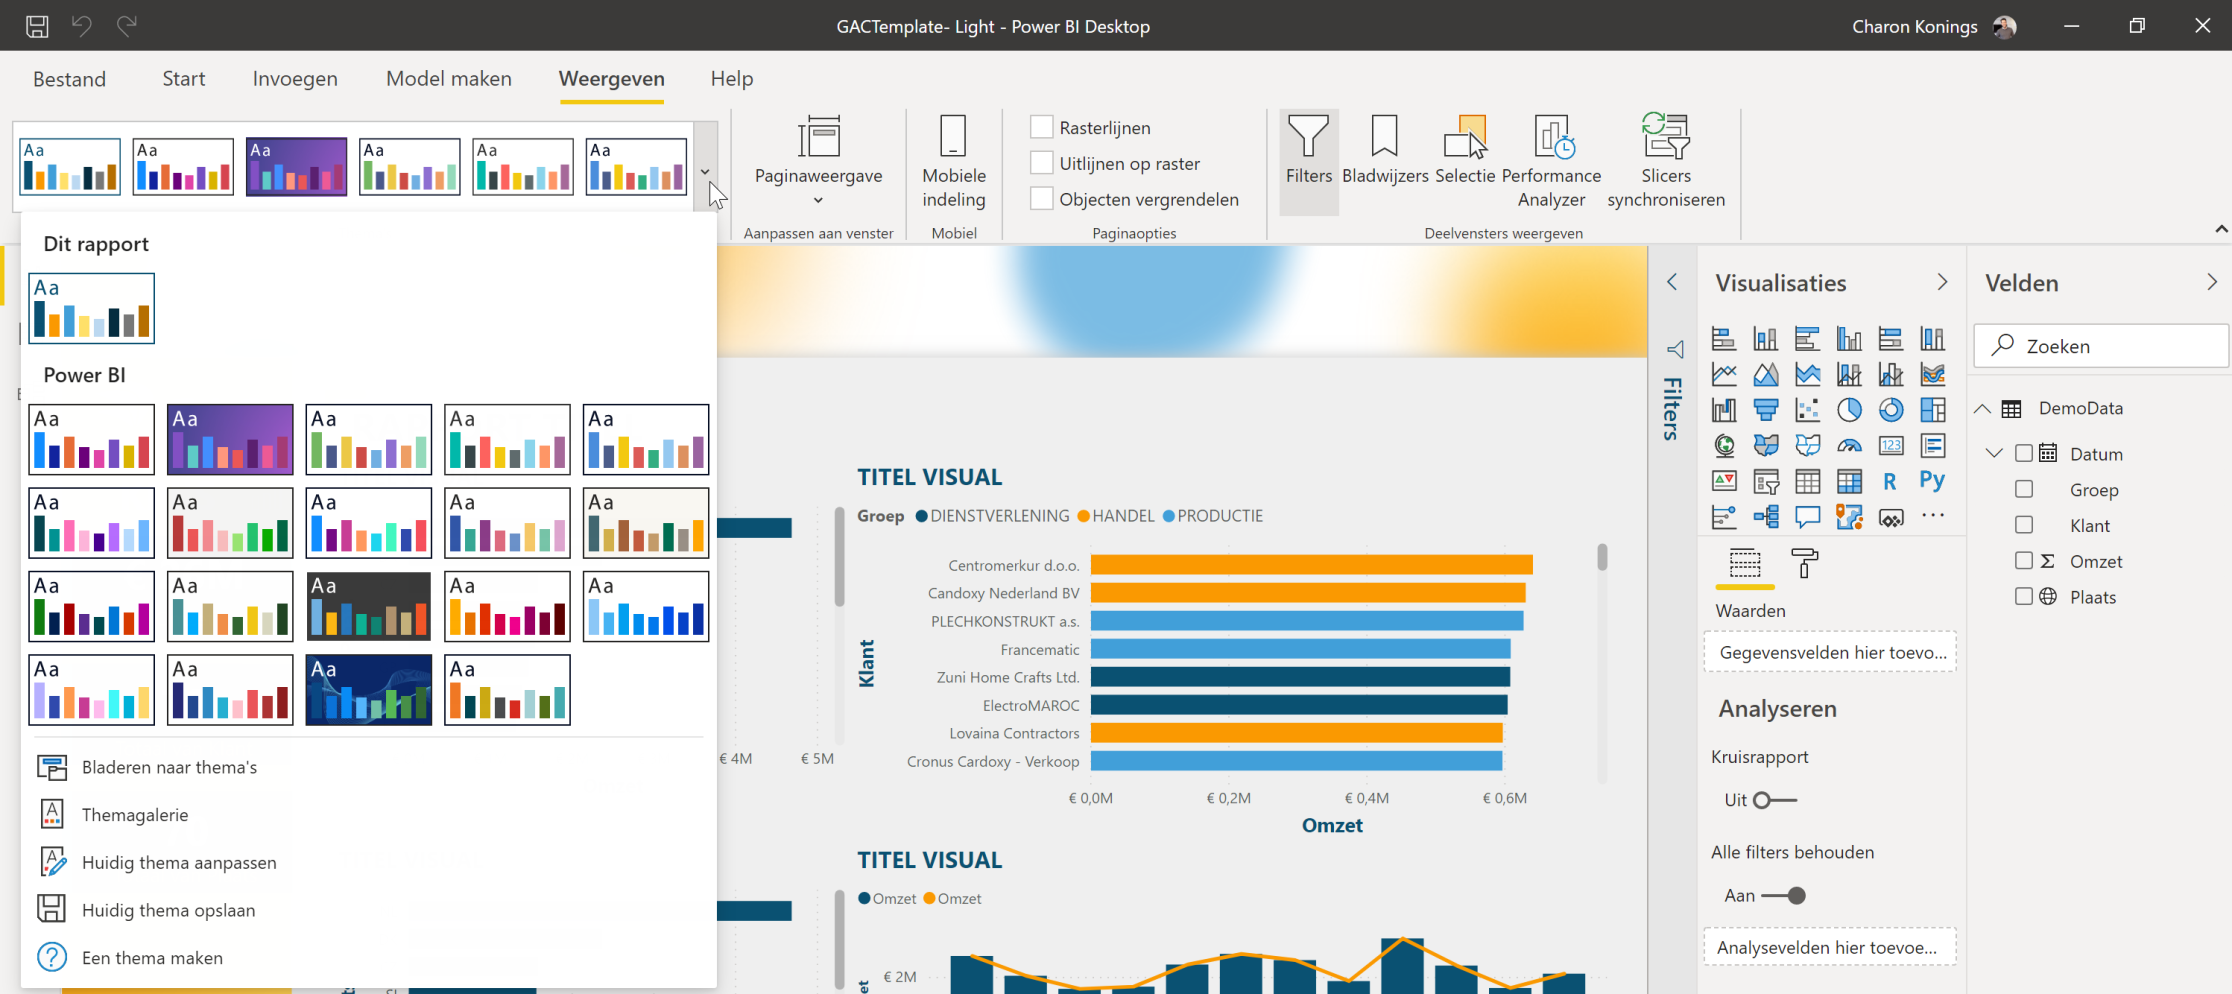Select the area chart visualization
This screenshot has width=2232, height=994.
(1766, 374)
